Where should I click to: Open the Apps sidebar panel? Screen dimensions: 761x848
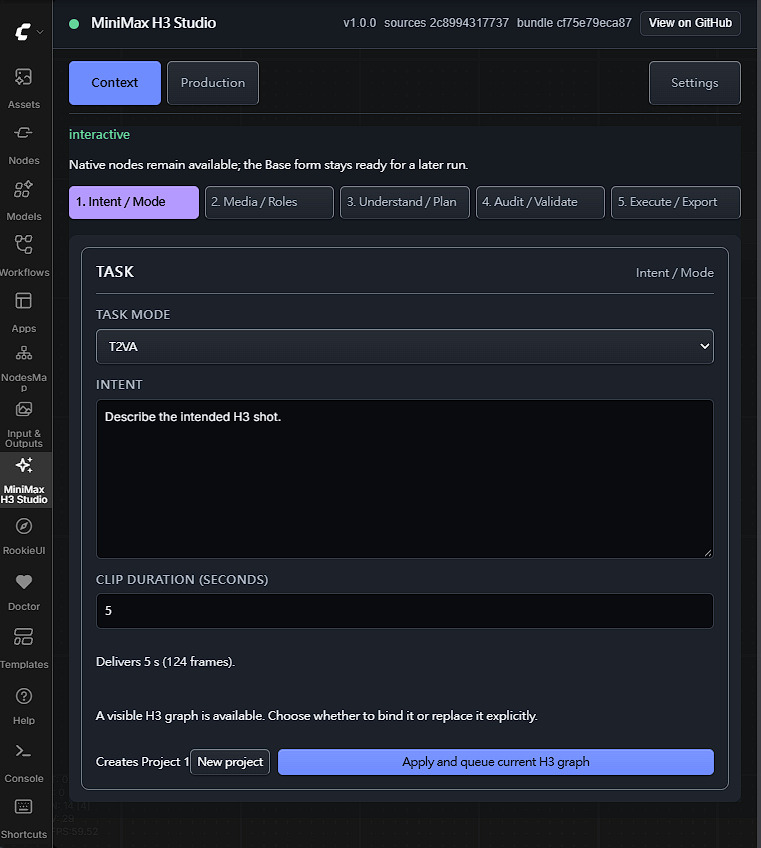24,312
